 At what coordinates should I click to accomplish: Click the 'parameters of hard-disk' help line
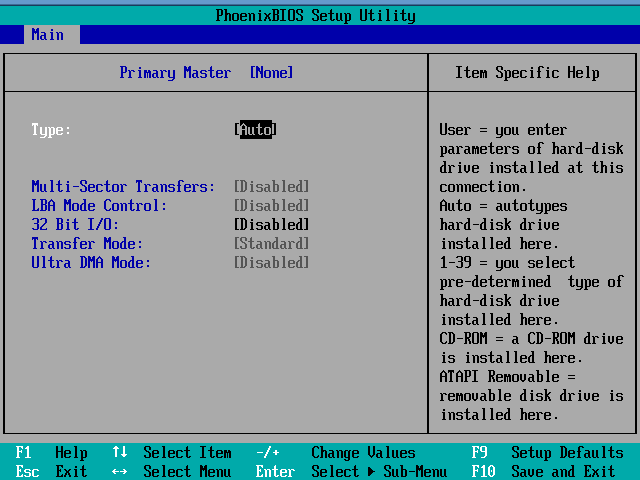(531, 149)
